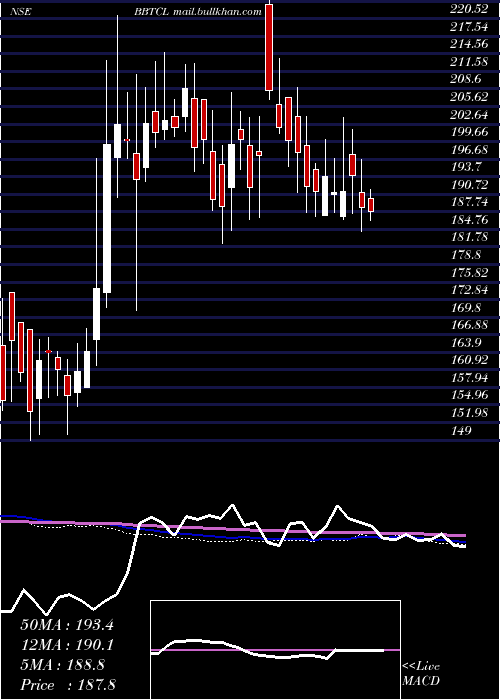Image resolution: width=500 pixels, height=700 pixels.
Task: Click the 205.62 price axis label
Action: pos(468,97)
